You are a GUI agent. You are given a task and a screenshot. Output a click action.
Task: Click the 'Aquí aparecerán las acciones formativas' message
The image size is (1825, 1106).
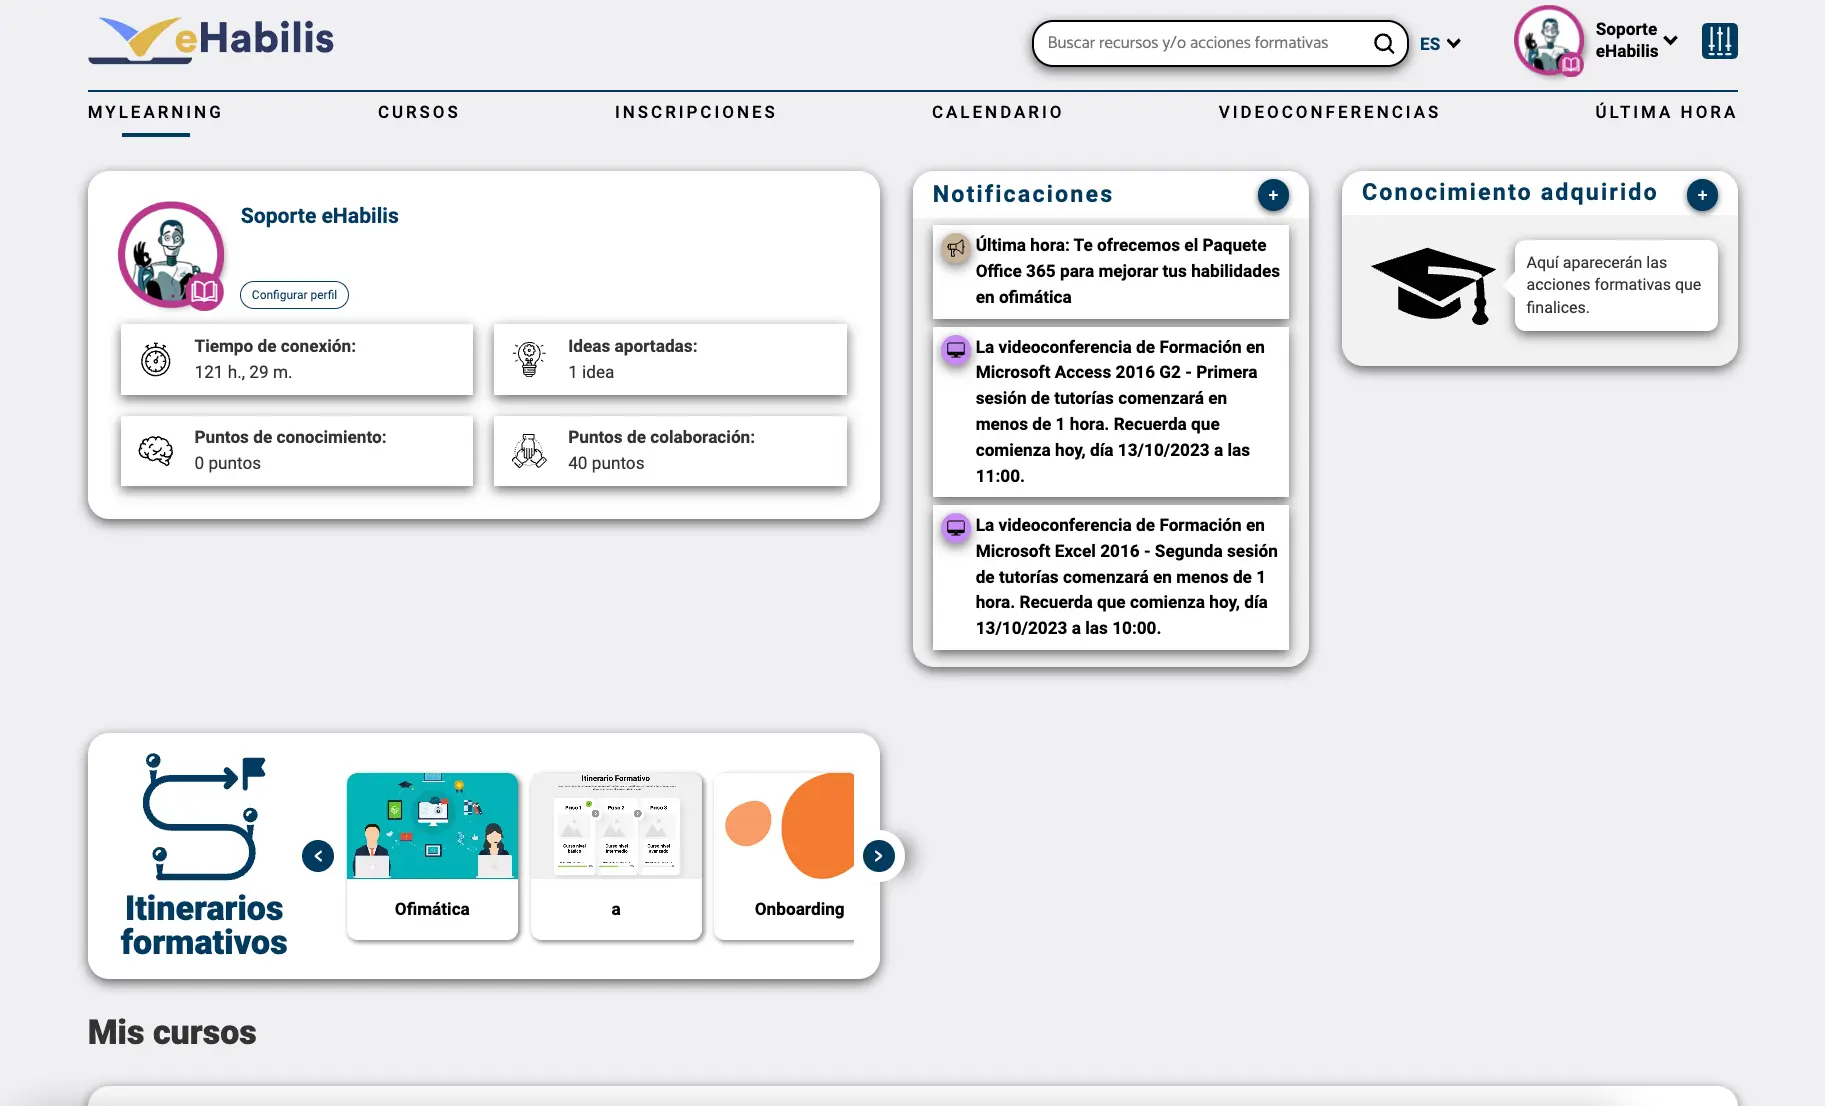1614,285
